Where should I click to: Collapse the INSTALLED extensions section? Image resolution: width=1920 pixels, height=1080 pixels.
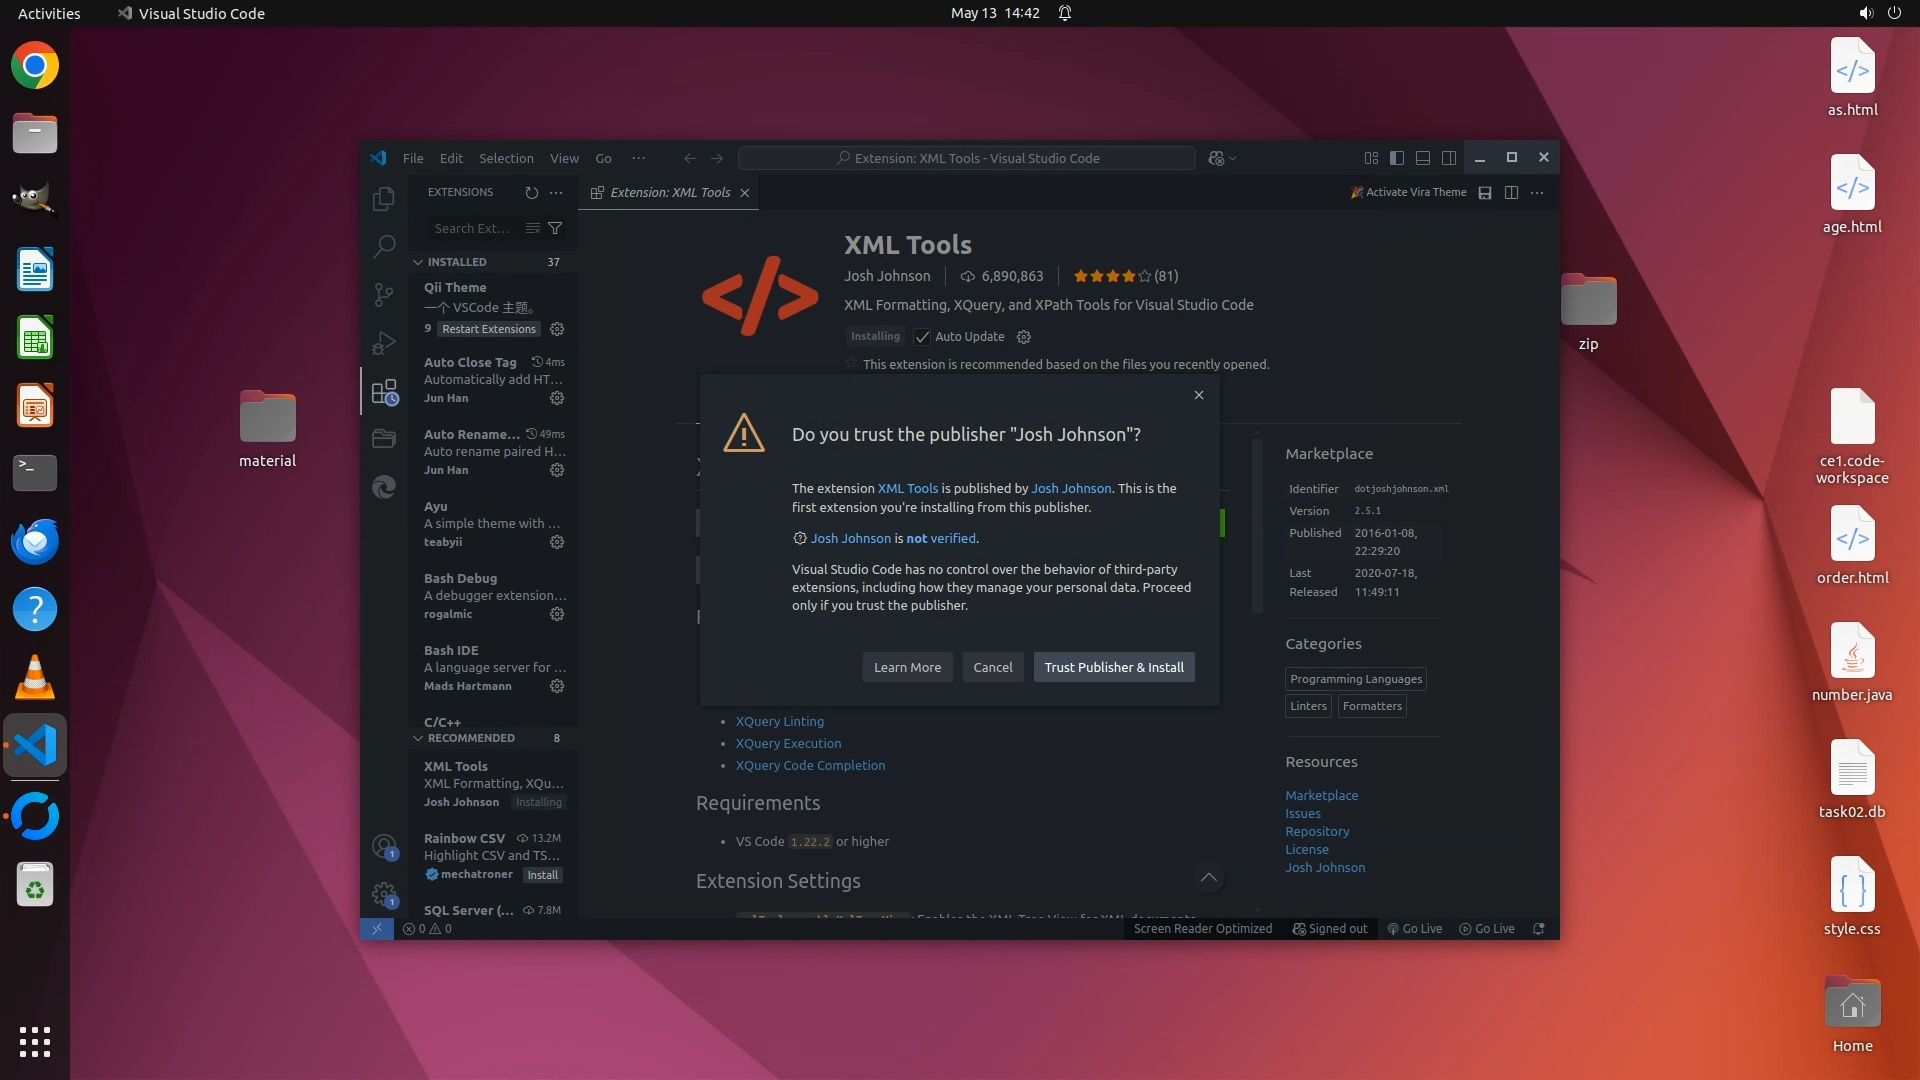tap(418, 262)
